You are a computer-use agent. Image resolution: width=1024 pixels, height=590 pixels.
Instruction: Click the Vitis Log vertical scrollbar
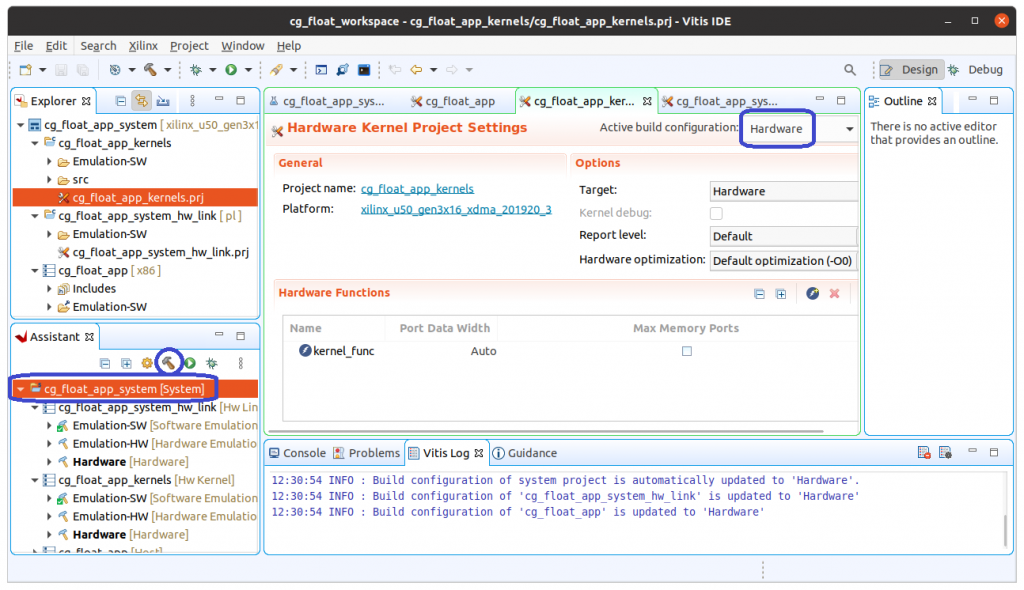[1005, 531]
